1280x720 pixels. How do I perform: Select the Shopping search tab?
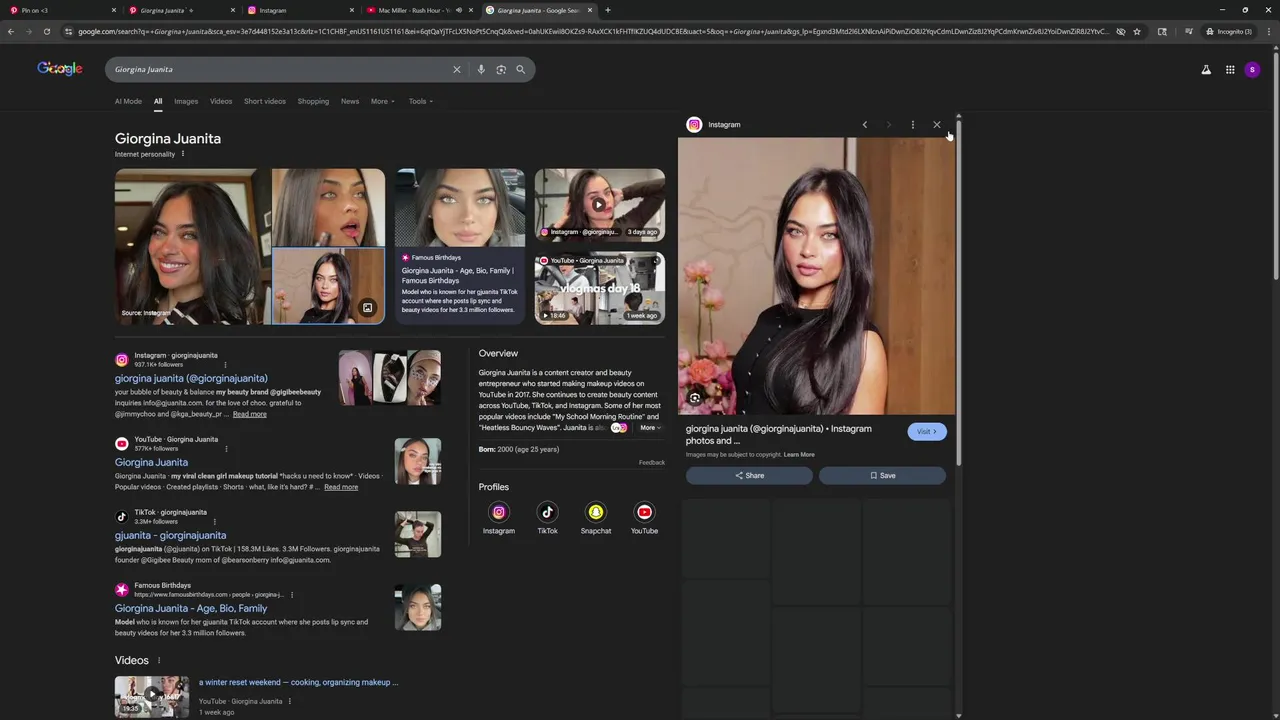pos(313,101)
